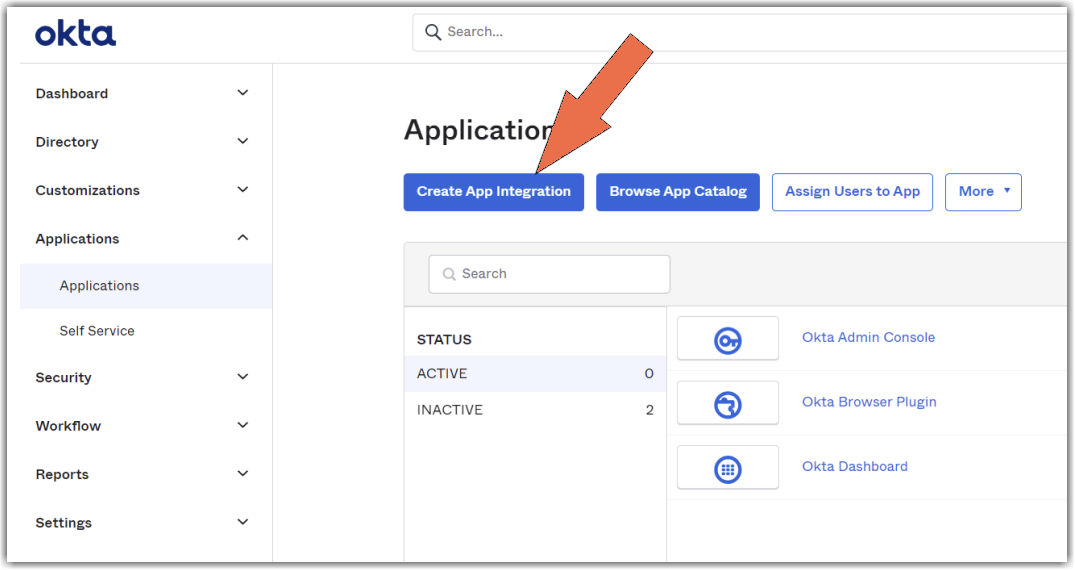Collapse the Applications menu chevron
The height and width of the screenshot is (570, 1075).
pos(243,237)
